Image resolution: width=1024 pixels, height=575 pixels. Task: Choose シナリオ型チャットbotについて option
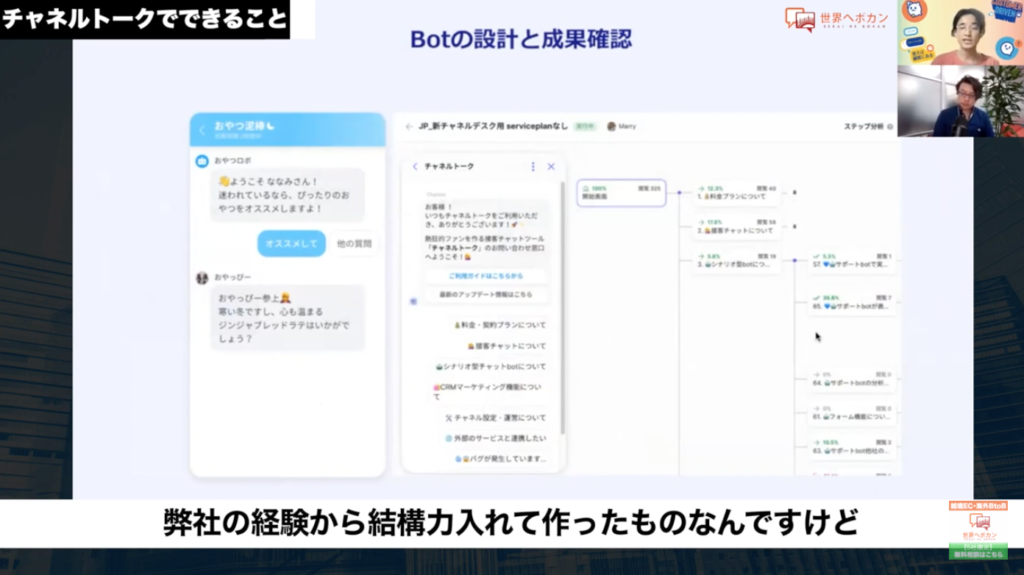coord(490,367)
